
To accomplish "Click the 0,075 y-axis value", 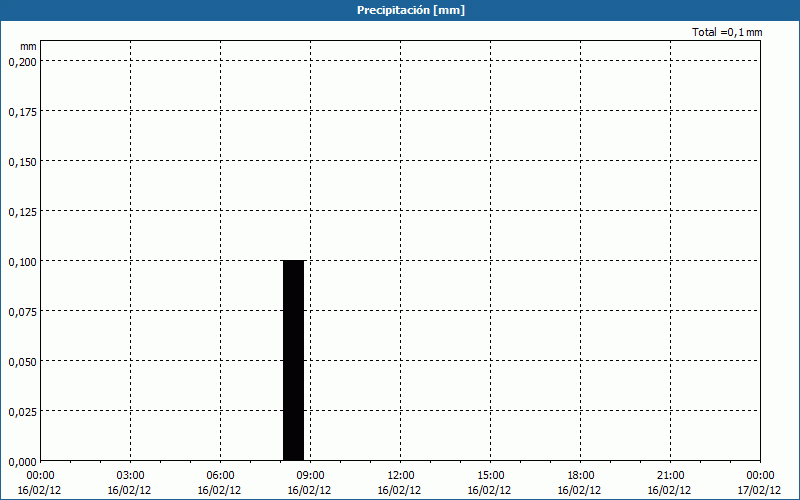I will [22, 311].
